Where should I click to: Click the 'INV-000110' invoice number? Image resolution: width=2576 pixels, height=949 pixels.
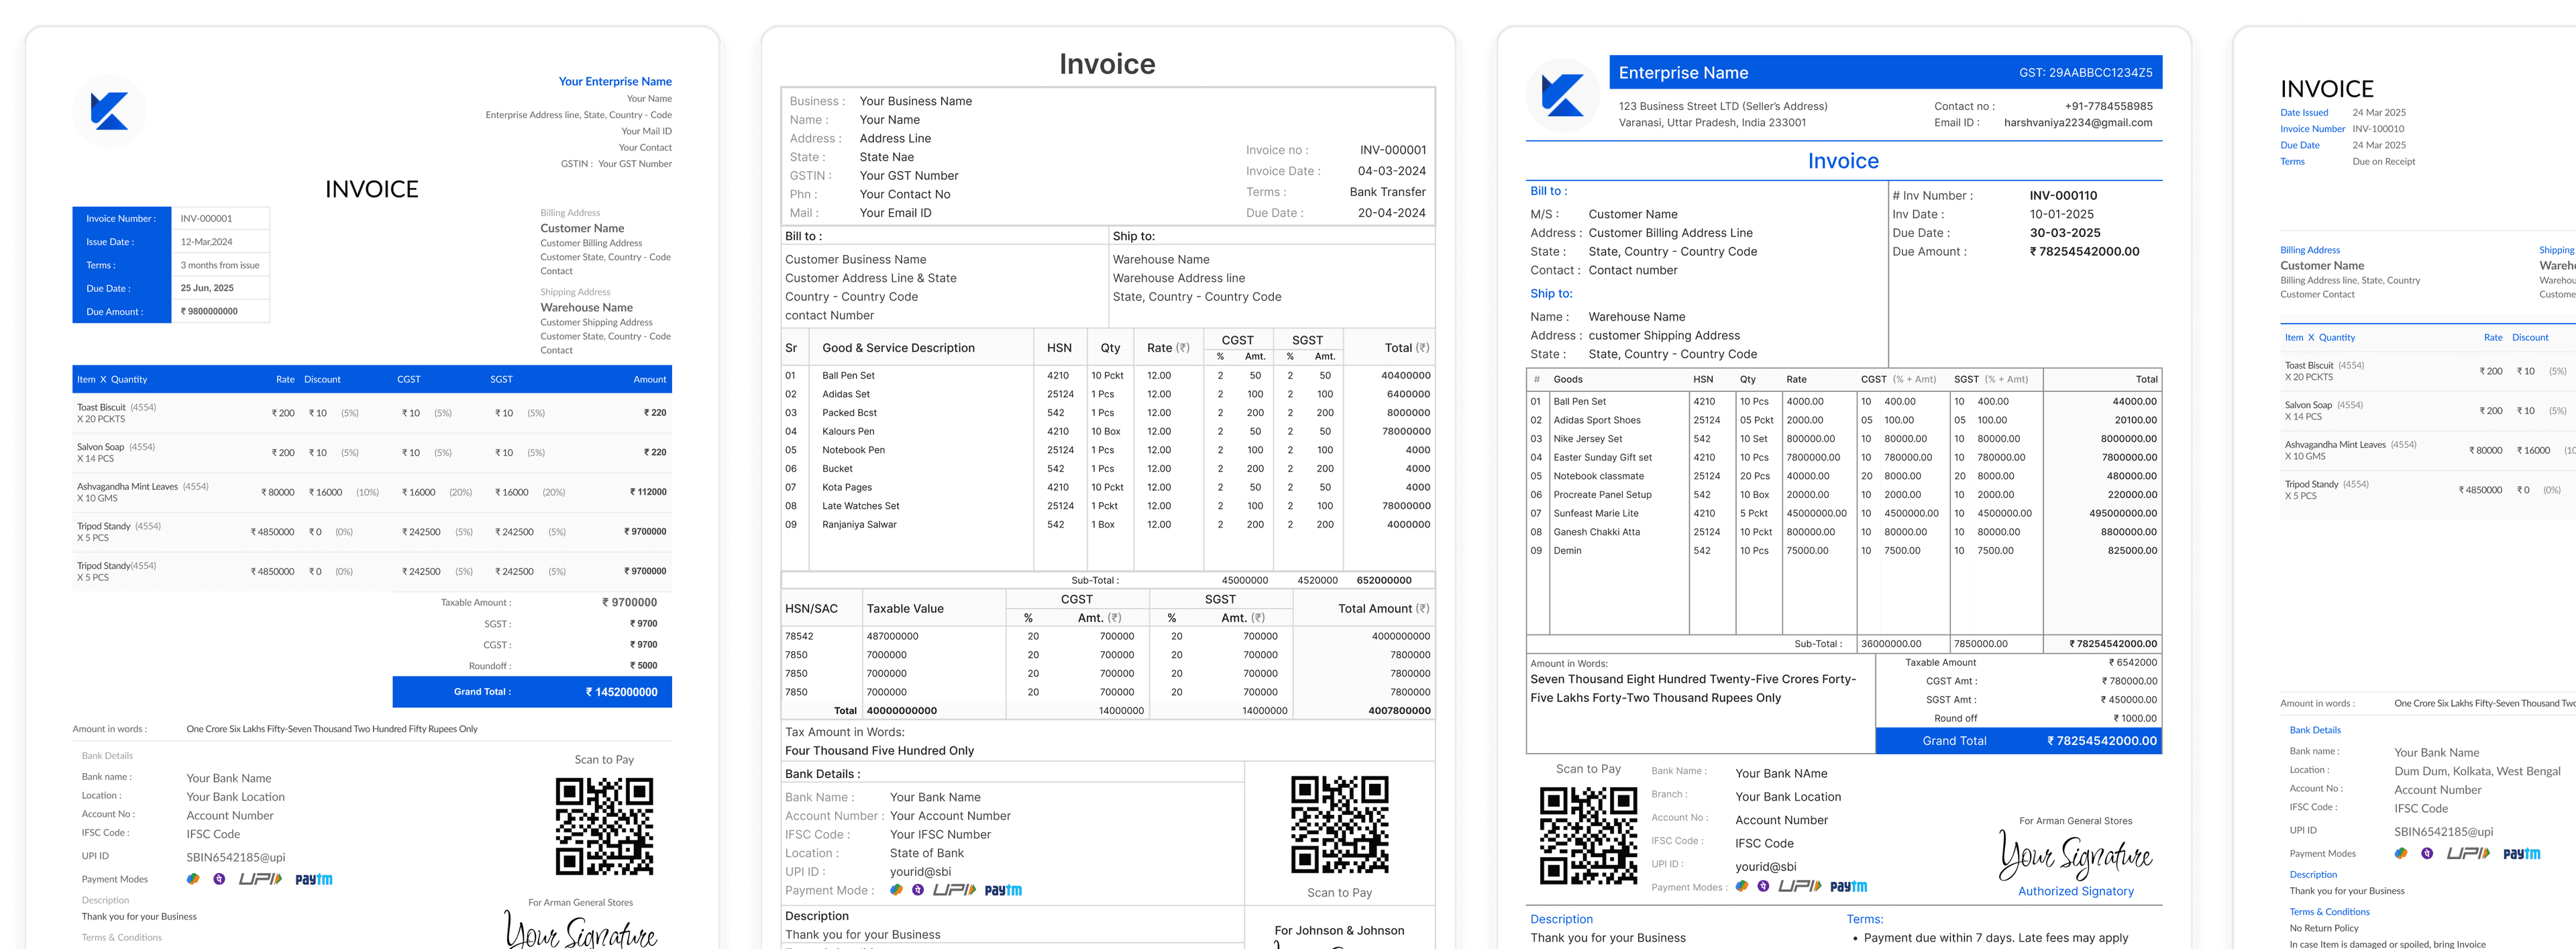click(2063, 195)
